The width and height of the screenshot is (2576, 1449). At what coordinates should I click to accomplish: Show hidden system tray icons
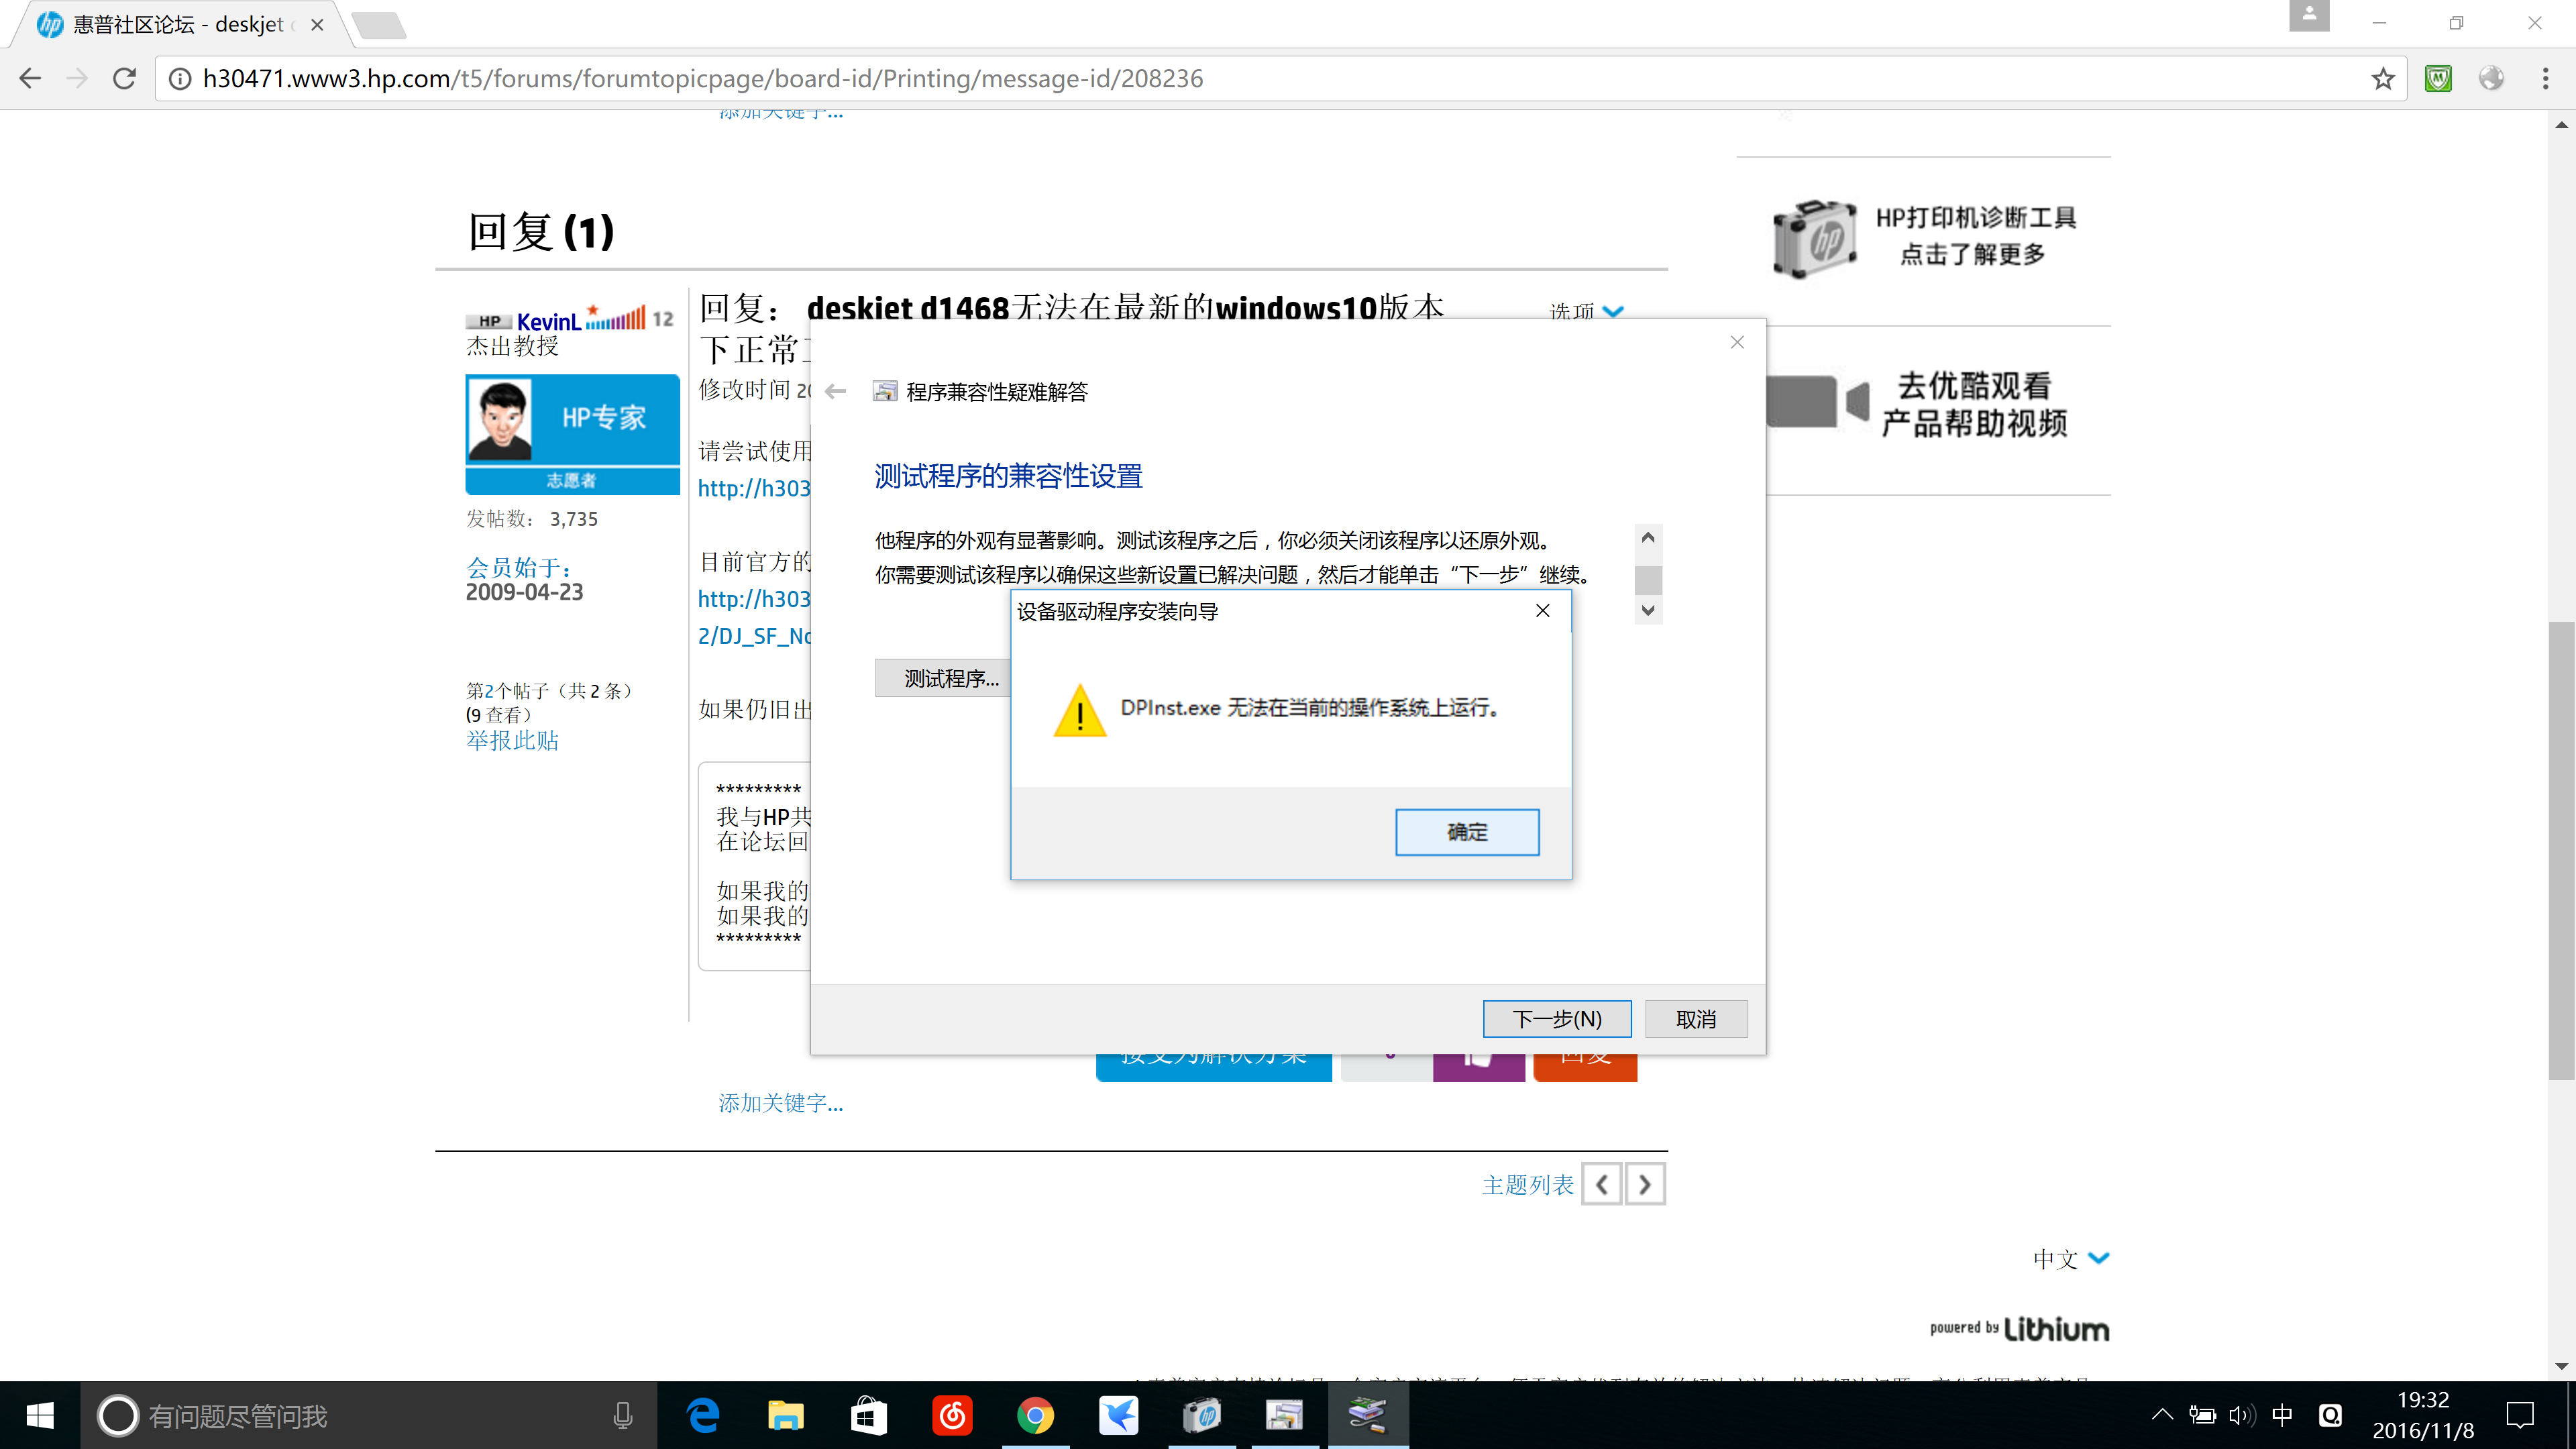(x=2162, y=1415)
